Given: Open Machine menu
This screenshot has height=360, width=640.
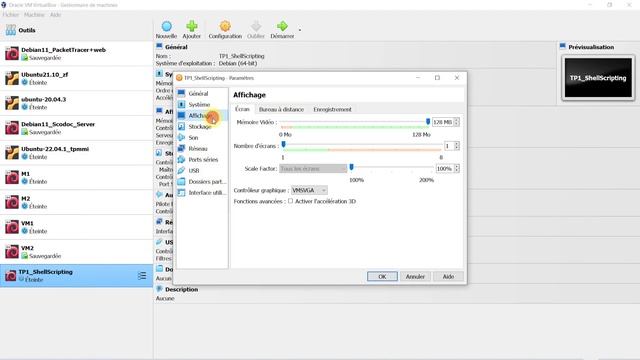Looking at the screenshot, I should point(34,15).
